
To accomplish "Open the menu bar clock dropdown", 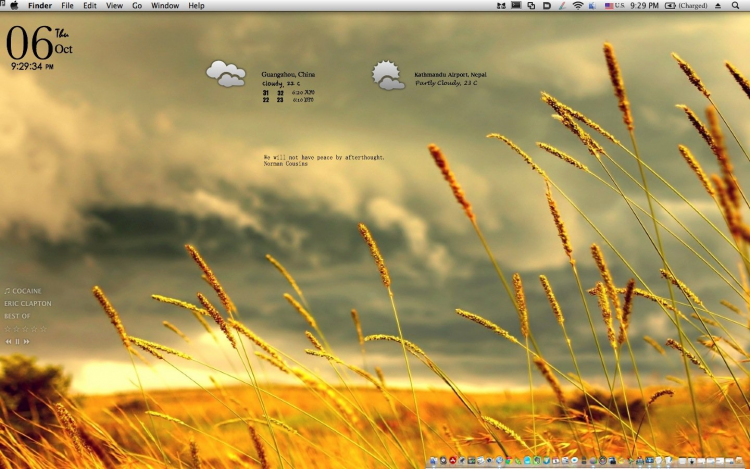I will (645, 5).
